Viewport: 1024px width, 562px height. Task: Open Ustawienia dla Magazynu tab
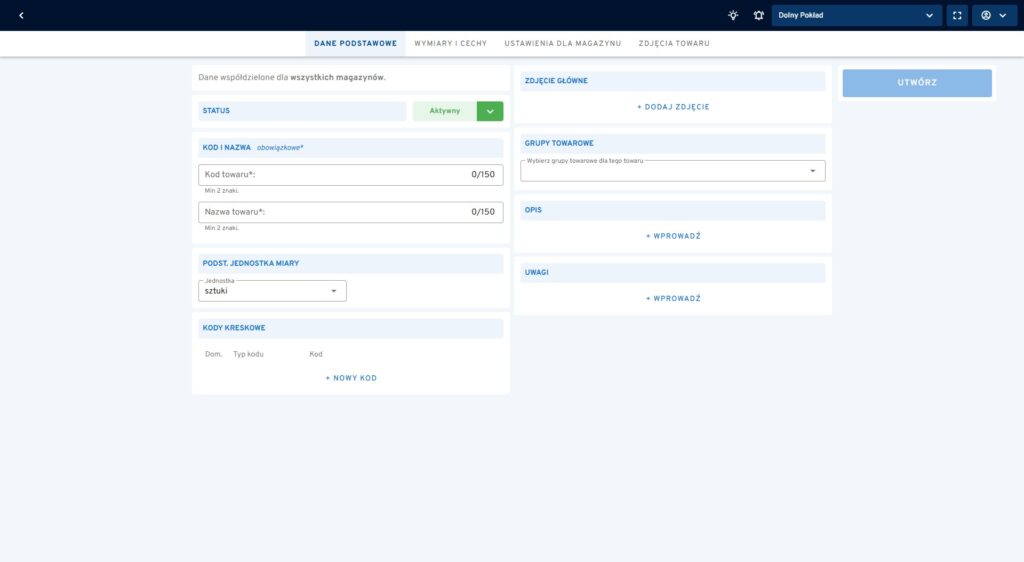pos(562,44)
